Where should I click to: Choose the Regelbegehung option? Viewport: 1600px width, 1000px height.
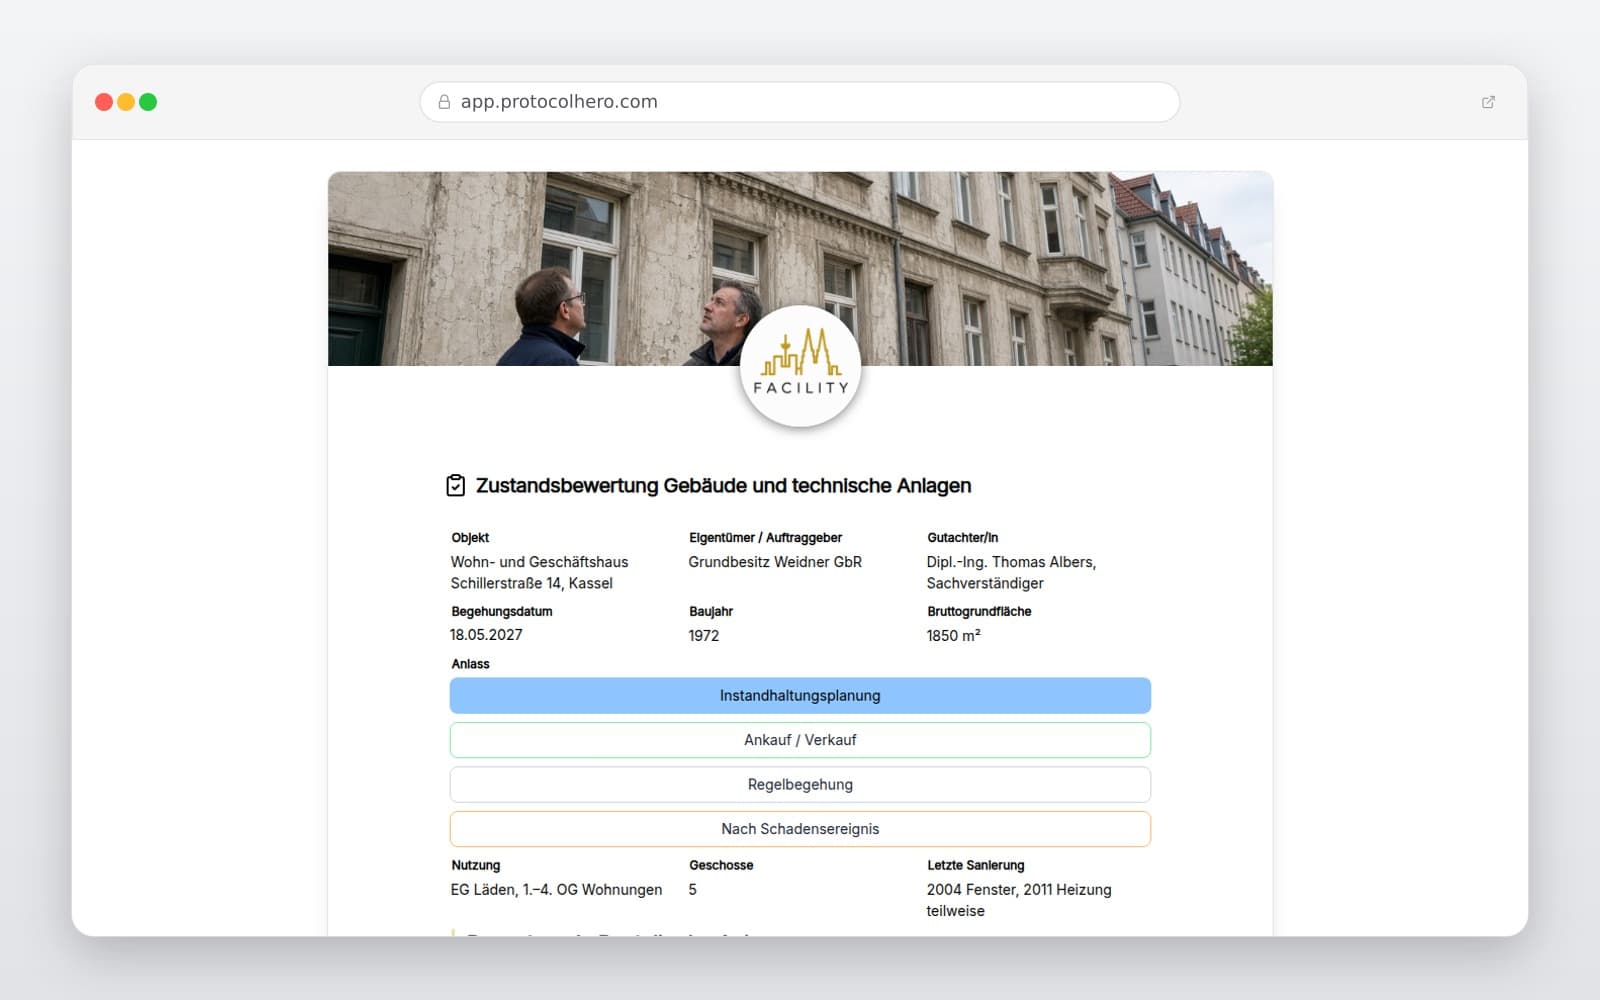click(x=800, y=785)
